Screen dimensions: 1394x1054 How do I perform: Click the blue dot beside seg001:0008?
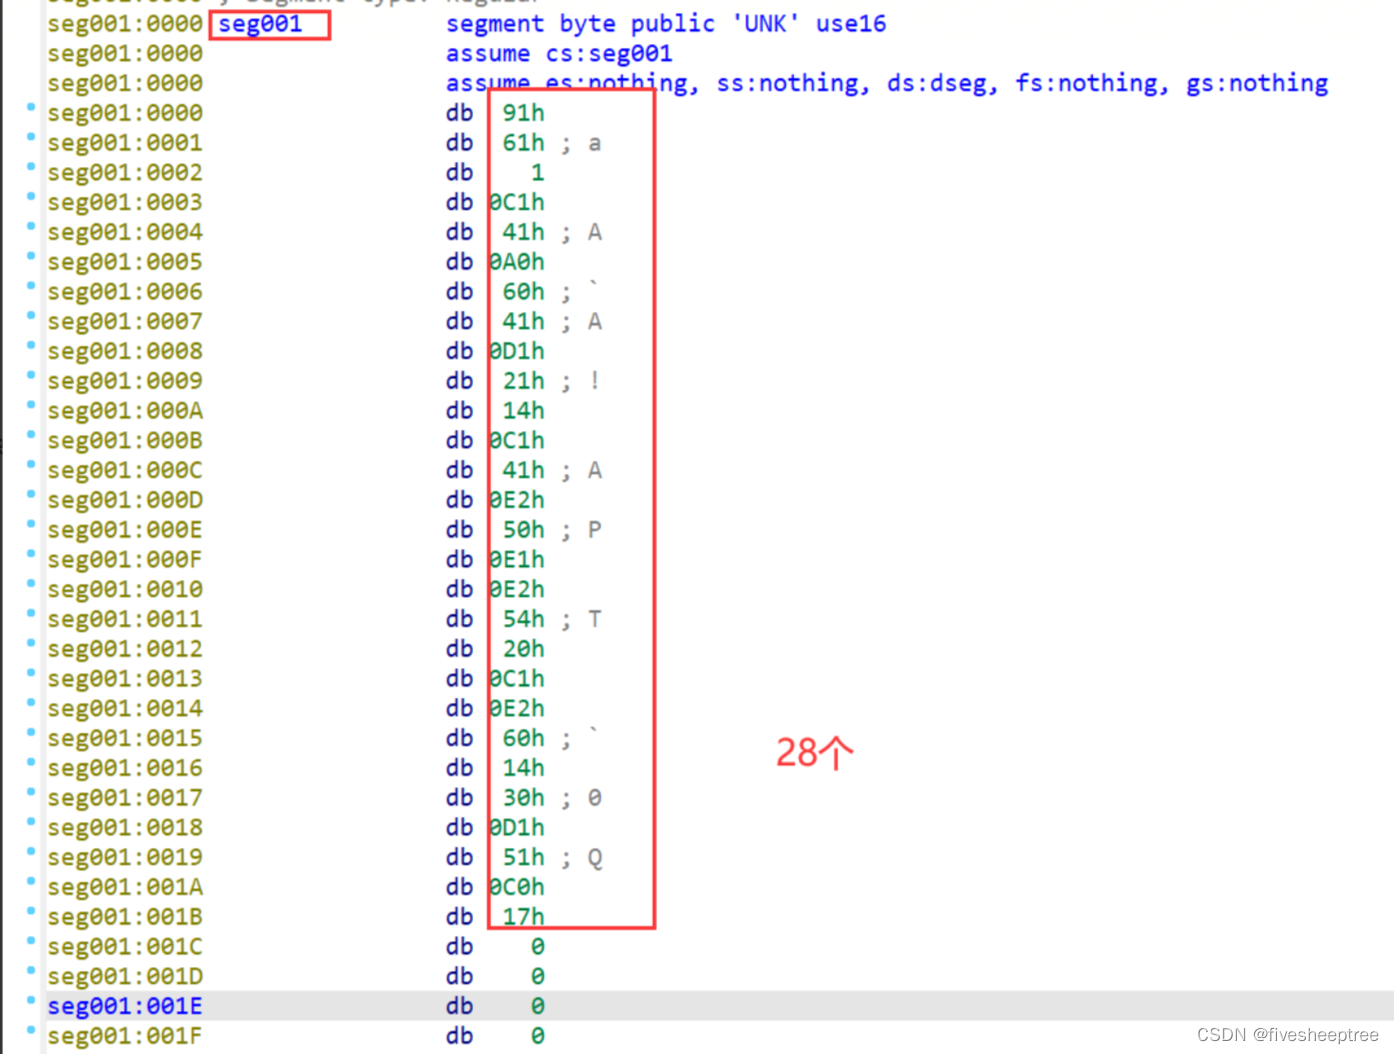(30, 344)
